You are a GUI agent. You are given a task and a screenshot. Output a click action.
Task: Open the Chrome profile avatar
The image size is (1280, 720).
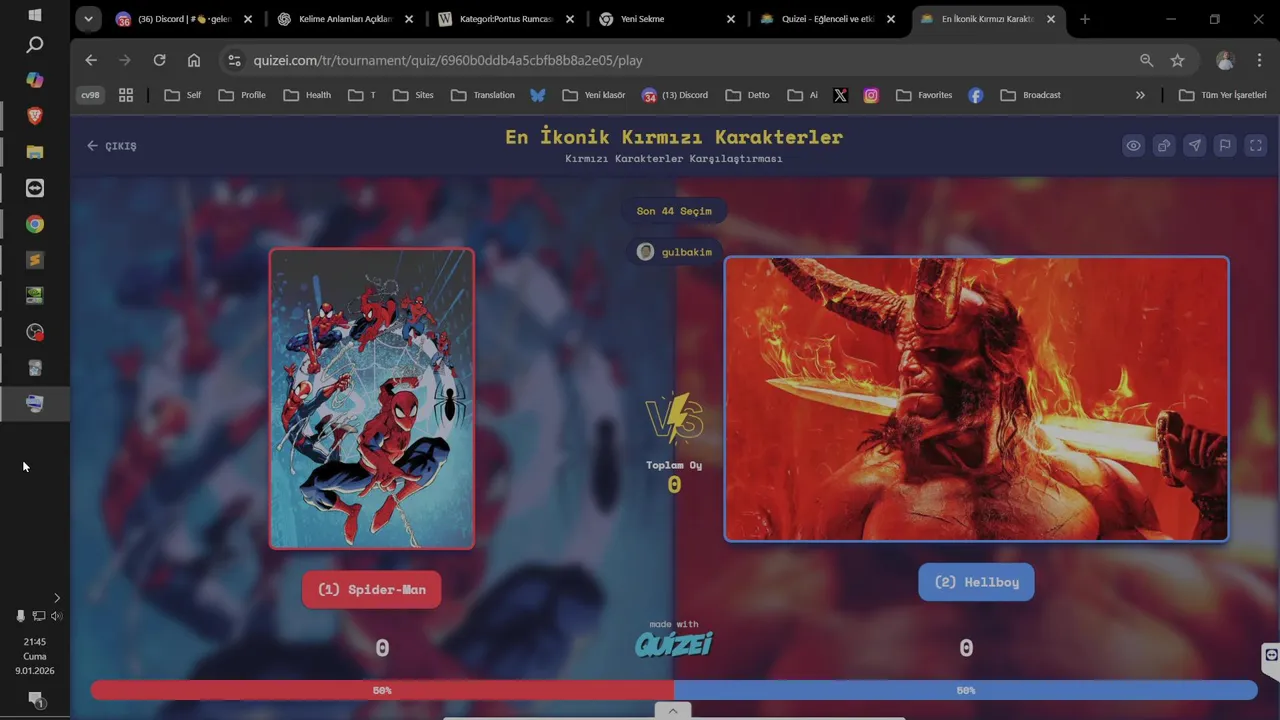click(1225, 60)
